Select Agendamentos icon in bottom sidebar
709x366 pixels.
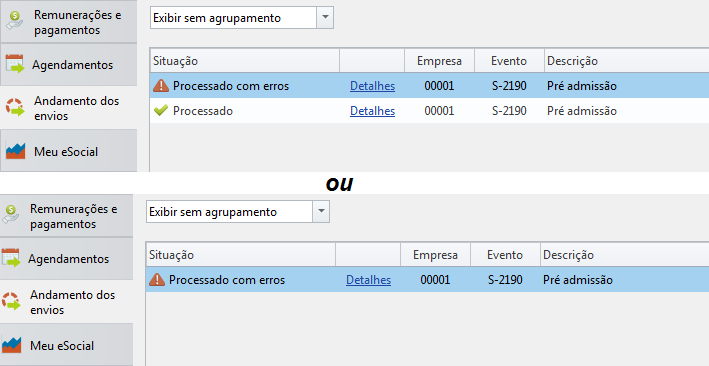coord(11,258)
